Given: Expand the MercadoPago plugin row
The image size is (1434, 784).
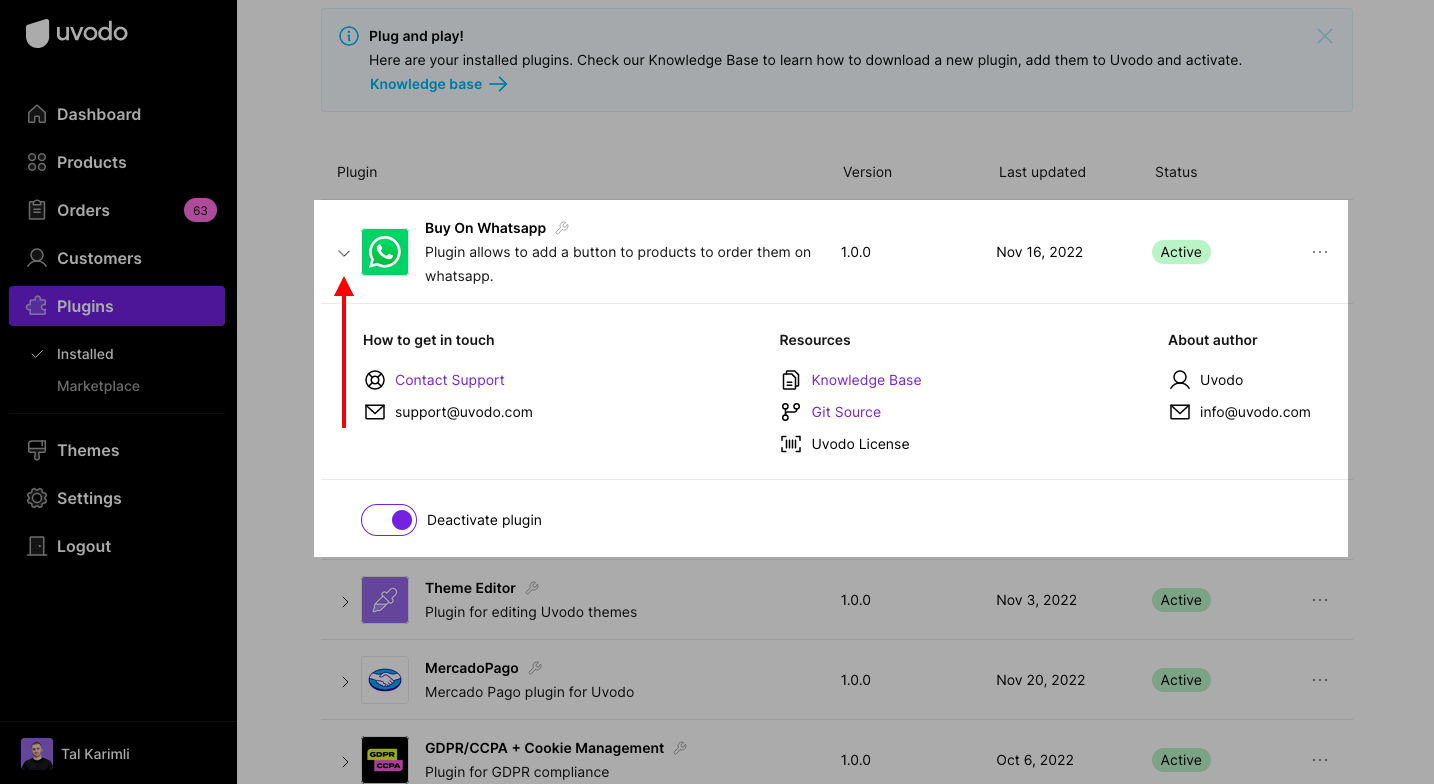Looking at the screenshot, I should pos(344,681).
